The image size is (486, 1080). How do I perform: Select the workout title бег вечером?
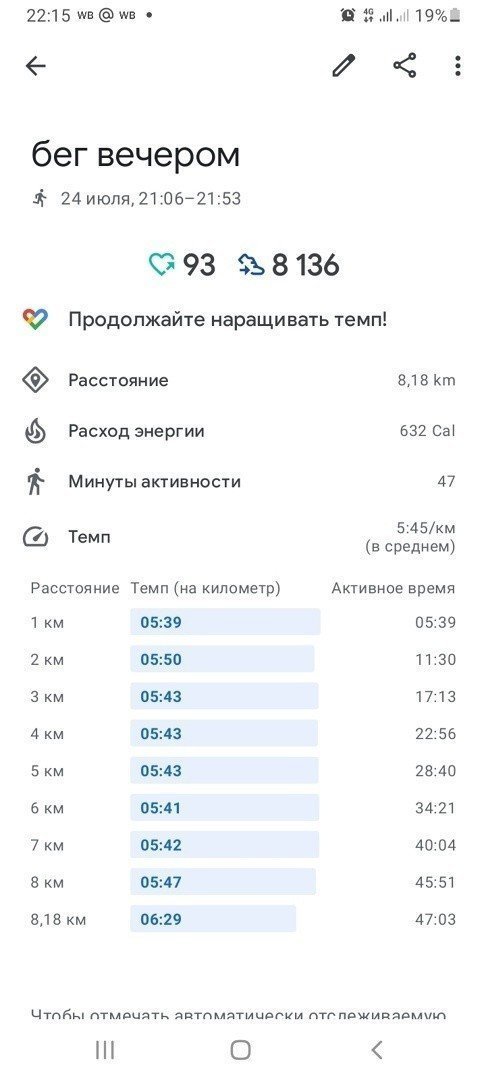136,154
